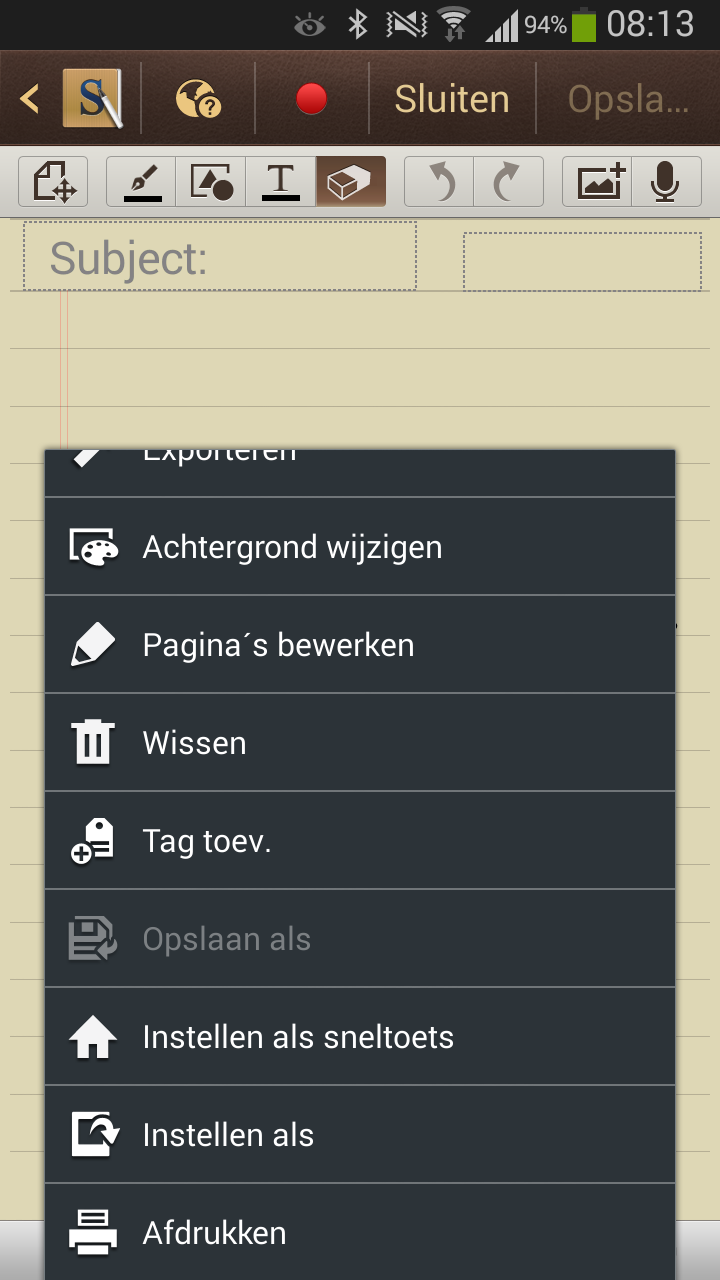Image resolution: width=720 pixels, height=1280 pixels.
Task: Tap the Subject input field
Action: (220, 257)
